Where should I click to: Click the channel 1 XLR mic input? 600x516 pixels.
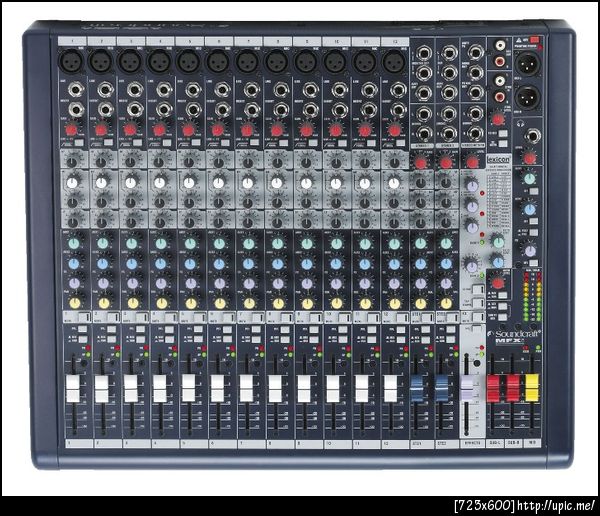click(x=71, y=61)
